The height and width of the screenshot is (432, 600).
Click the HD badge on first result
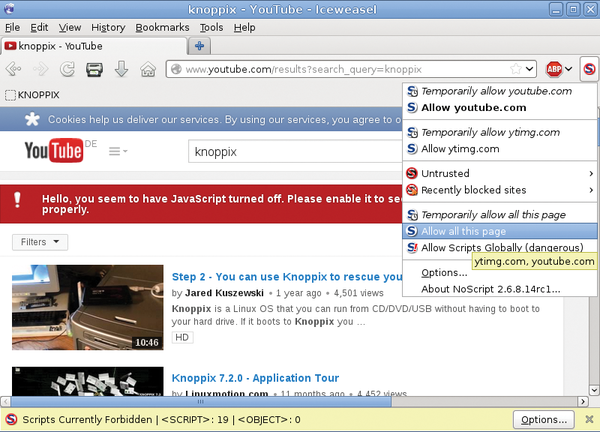point(182,337)
